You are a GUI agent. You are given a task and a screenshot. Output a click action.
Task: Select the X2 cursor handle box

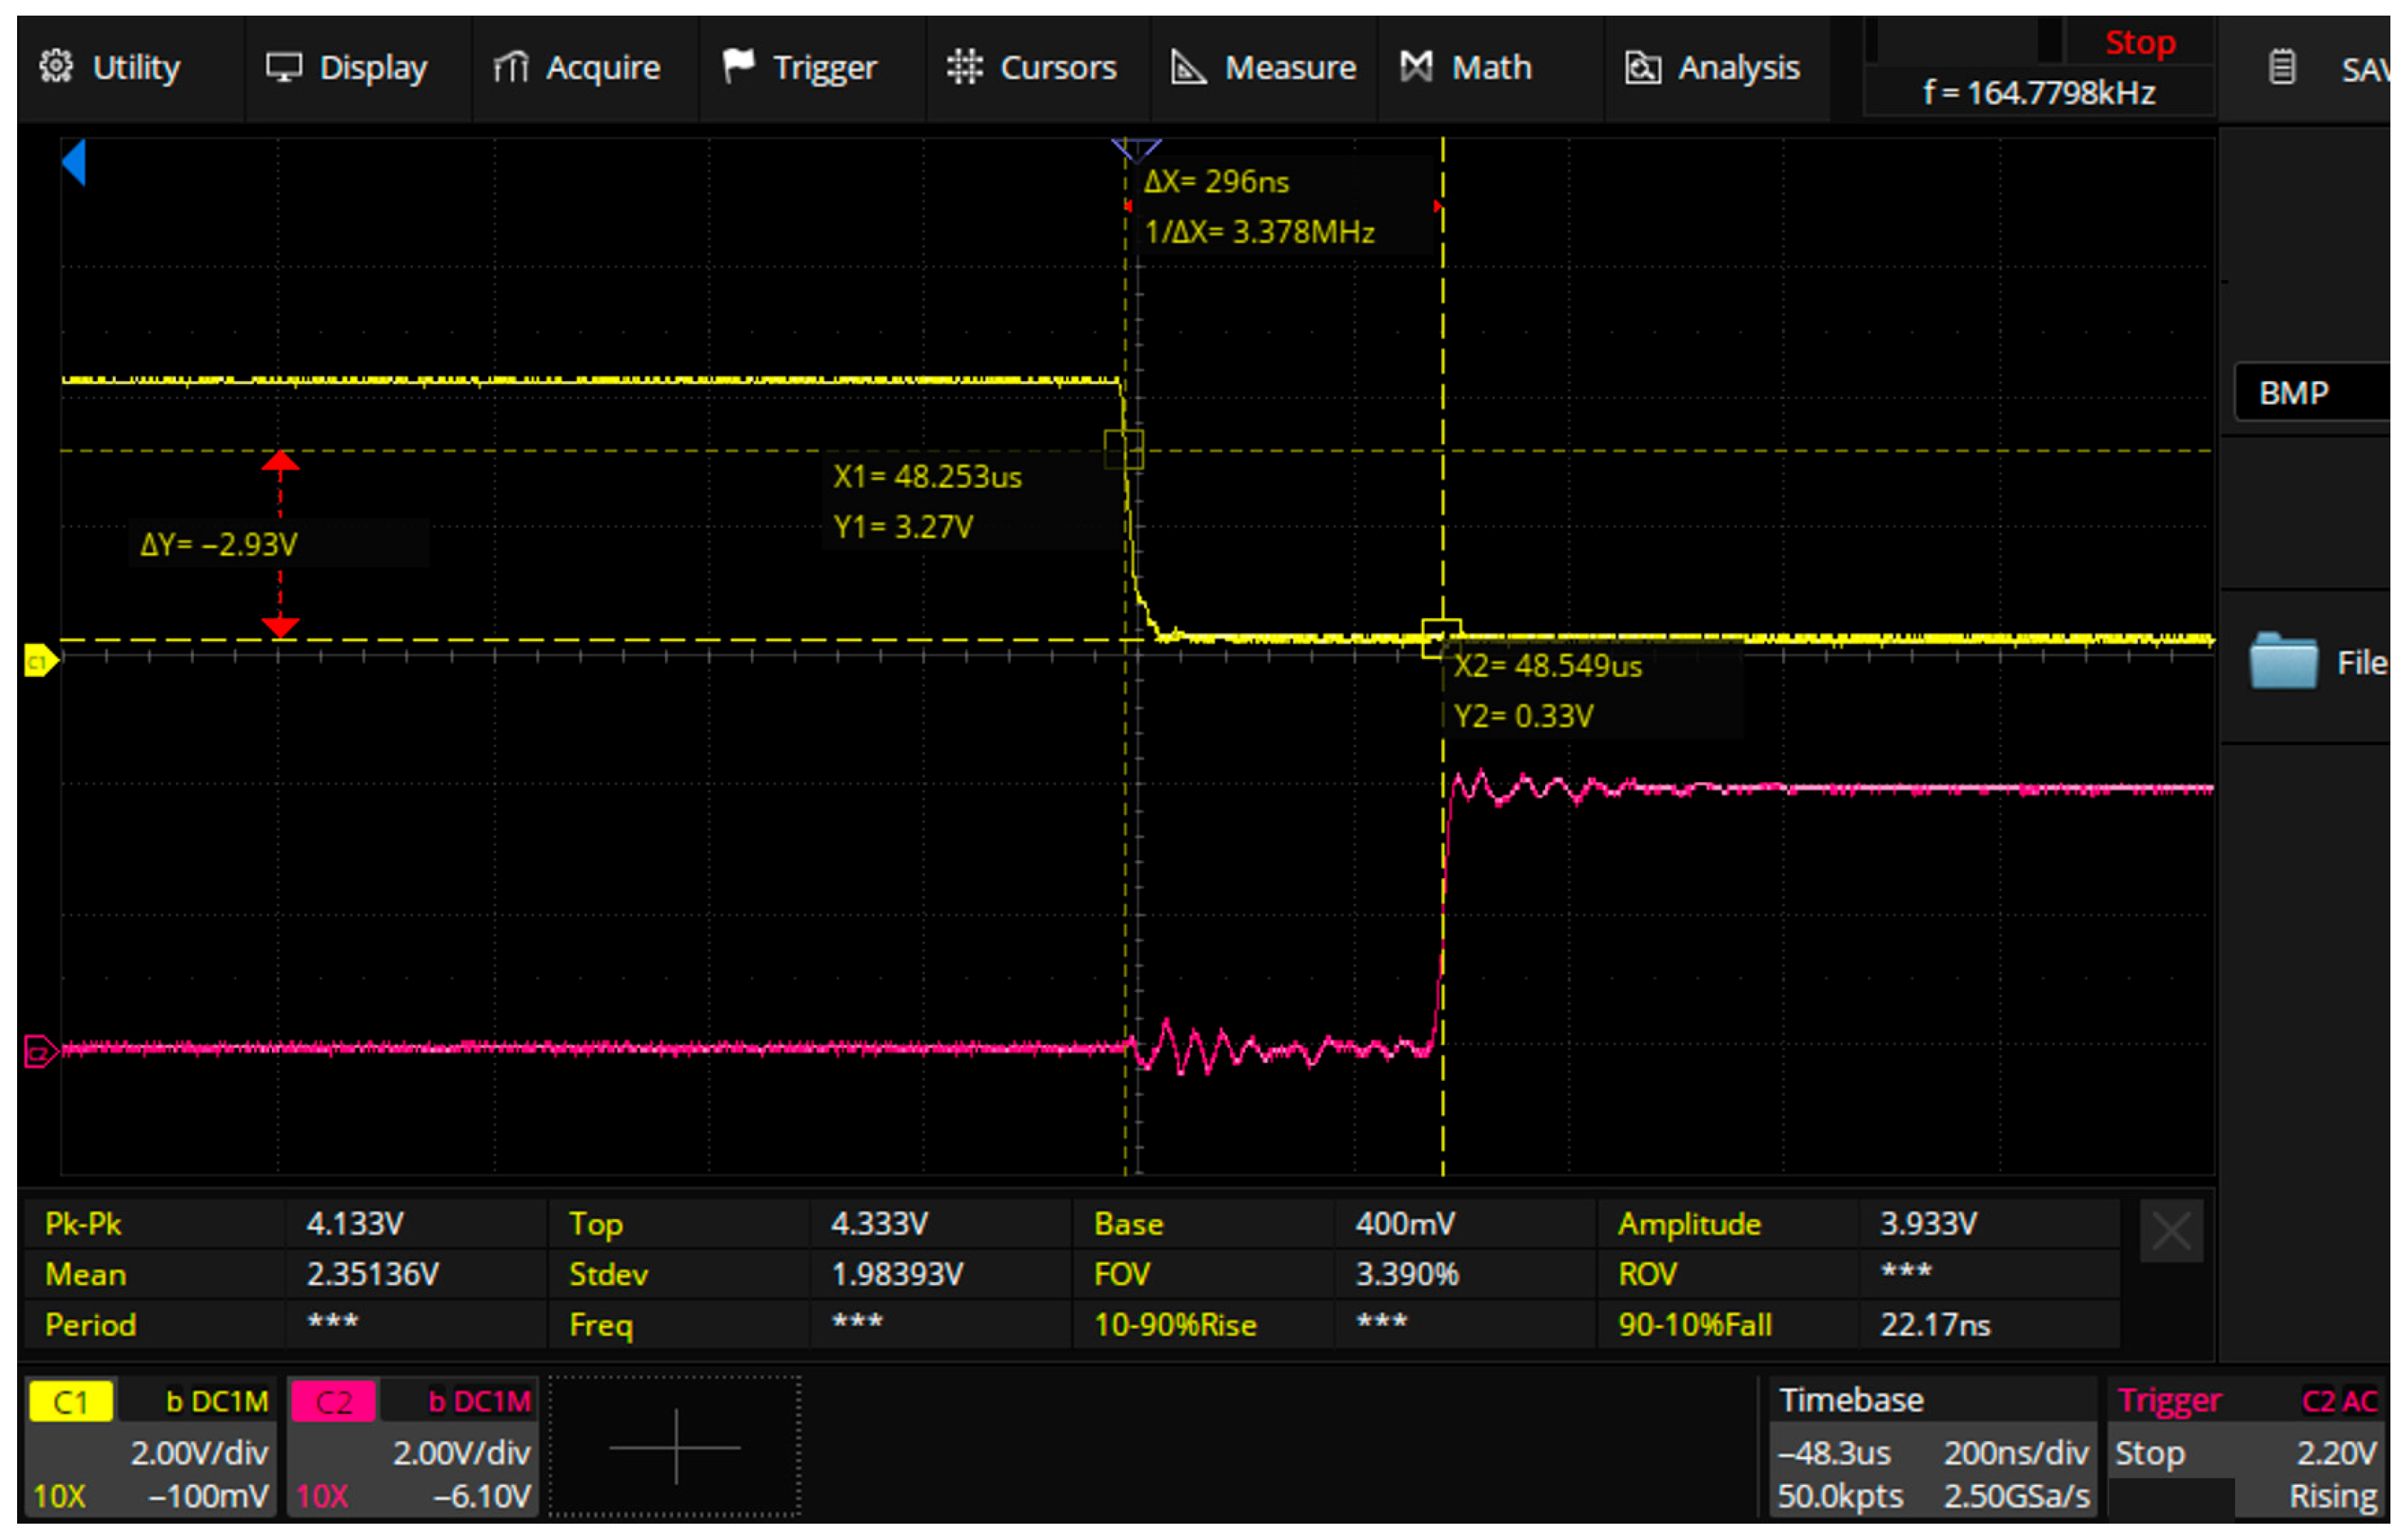[1441, 638]
